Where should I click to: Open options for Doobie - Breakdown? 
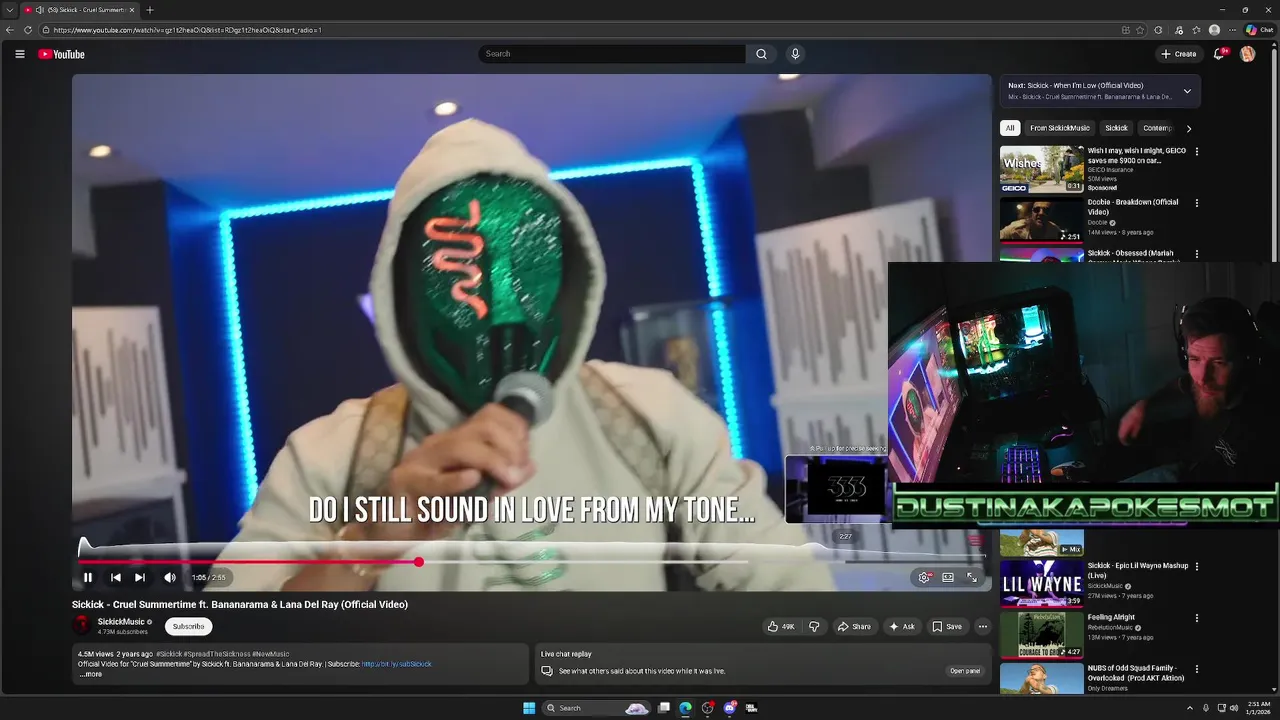pos(1197,203)
